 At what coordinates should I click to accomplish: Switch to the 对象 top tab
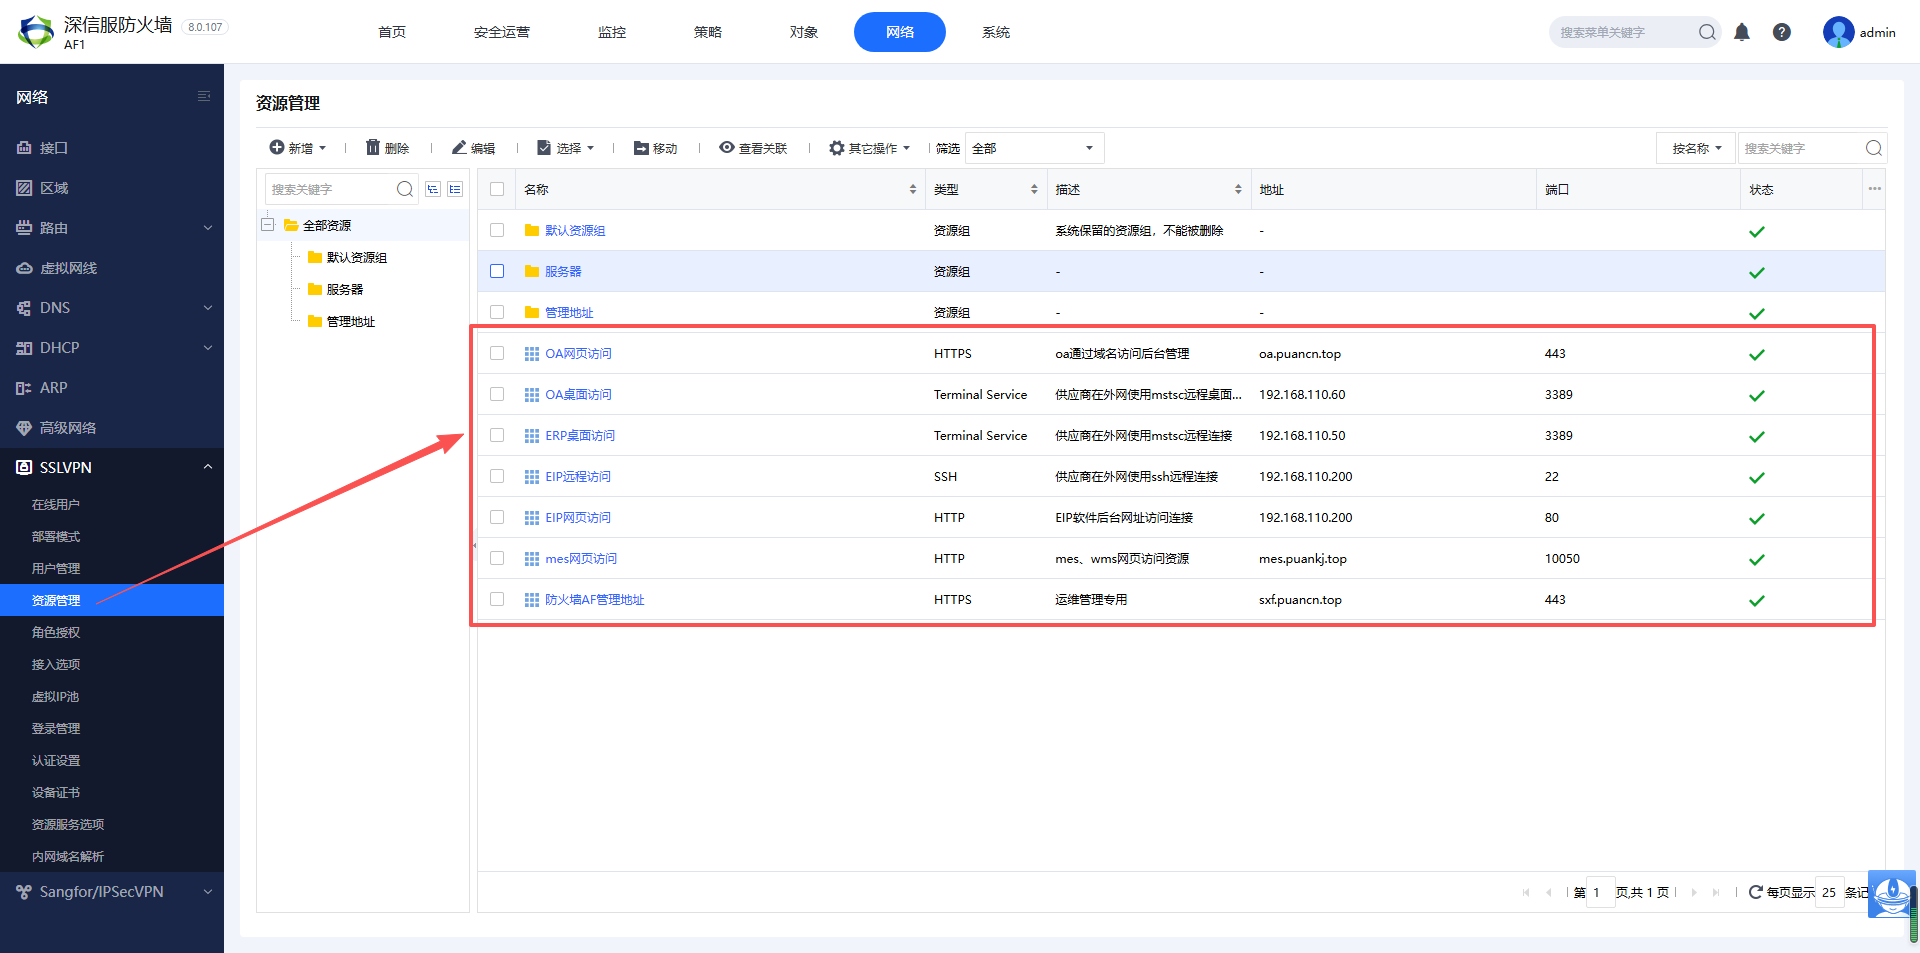click(804, 32)
